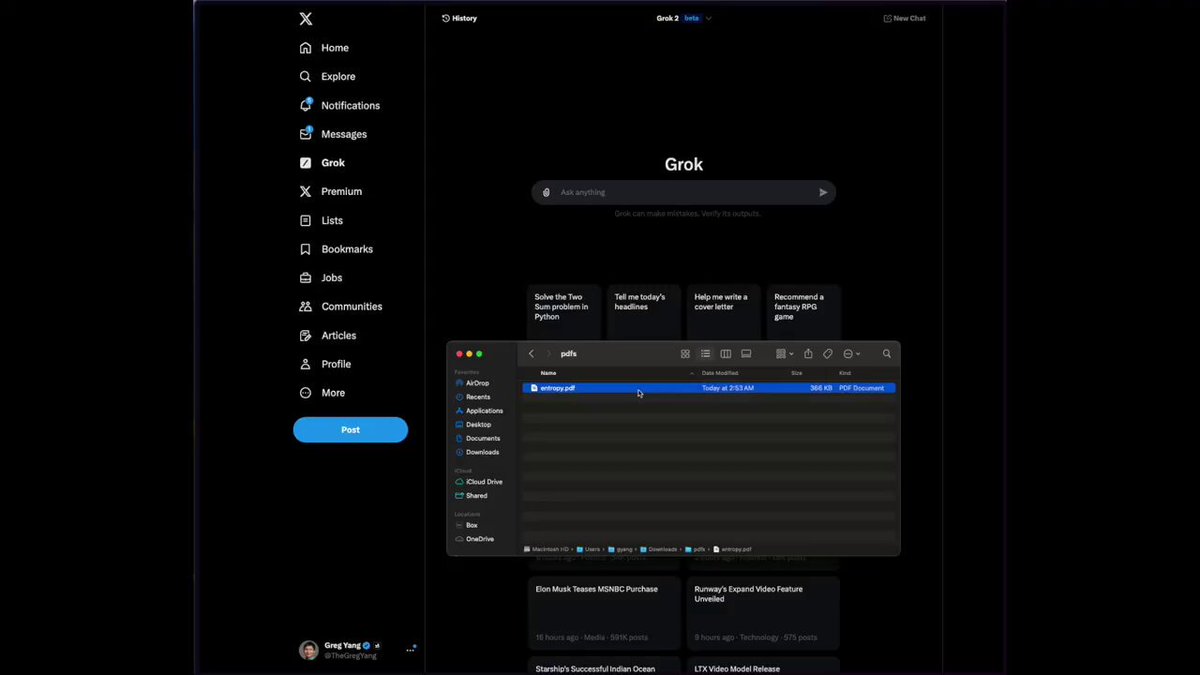Click the send arrow in Grok input
The width and height of the screenshot is (1200, 675).
tap(823, 192)
